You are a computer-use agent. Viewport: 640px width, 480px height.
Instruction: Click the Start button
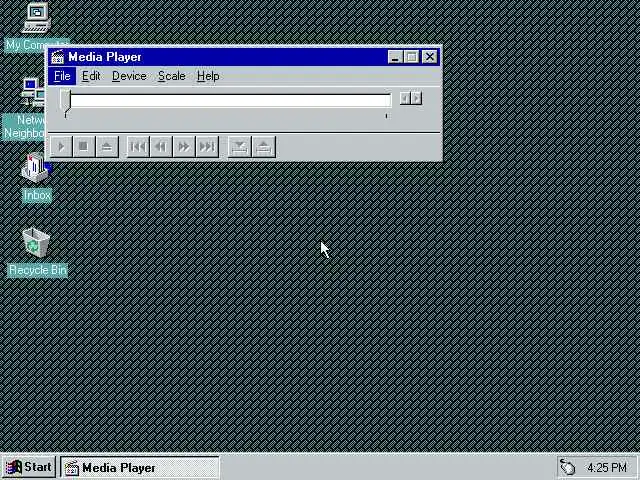29,467
